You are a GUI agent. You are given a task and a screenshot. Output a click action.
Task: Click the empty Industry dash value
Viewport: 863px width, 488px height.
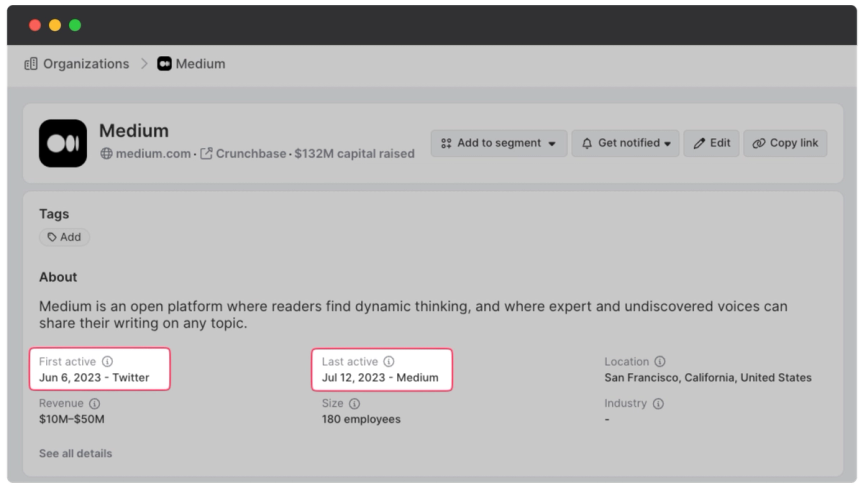607,419
